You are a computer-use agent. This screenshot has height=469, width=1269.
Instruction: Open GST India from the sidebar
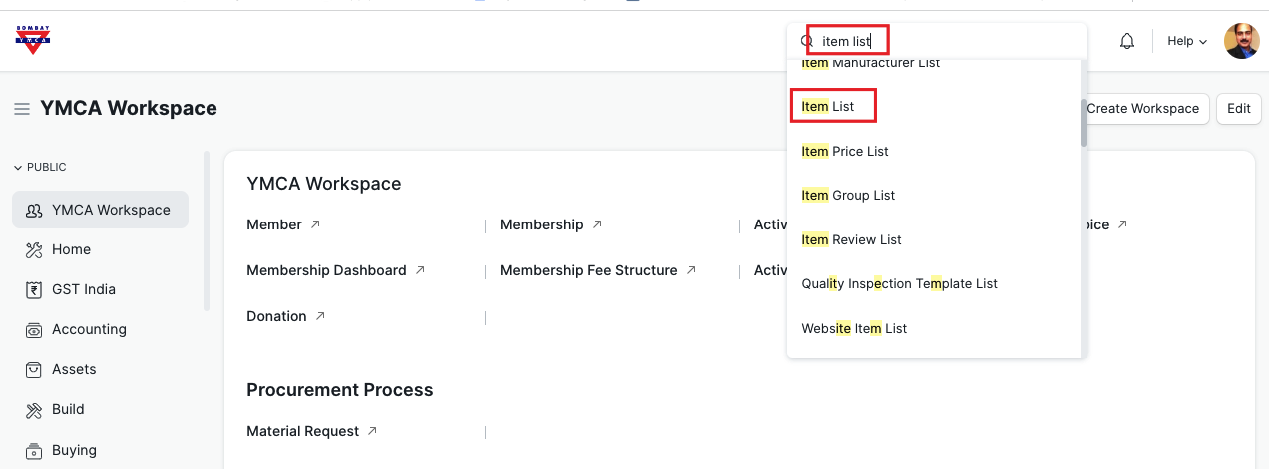(x=84, y=289)
